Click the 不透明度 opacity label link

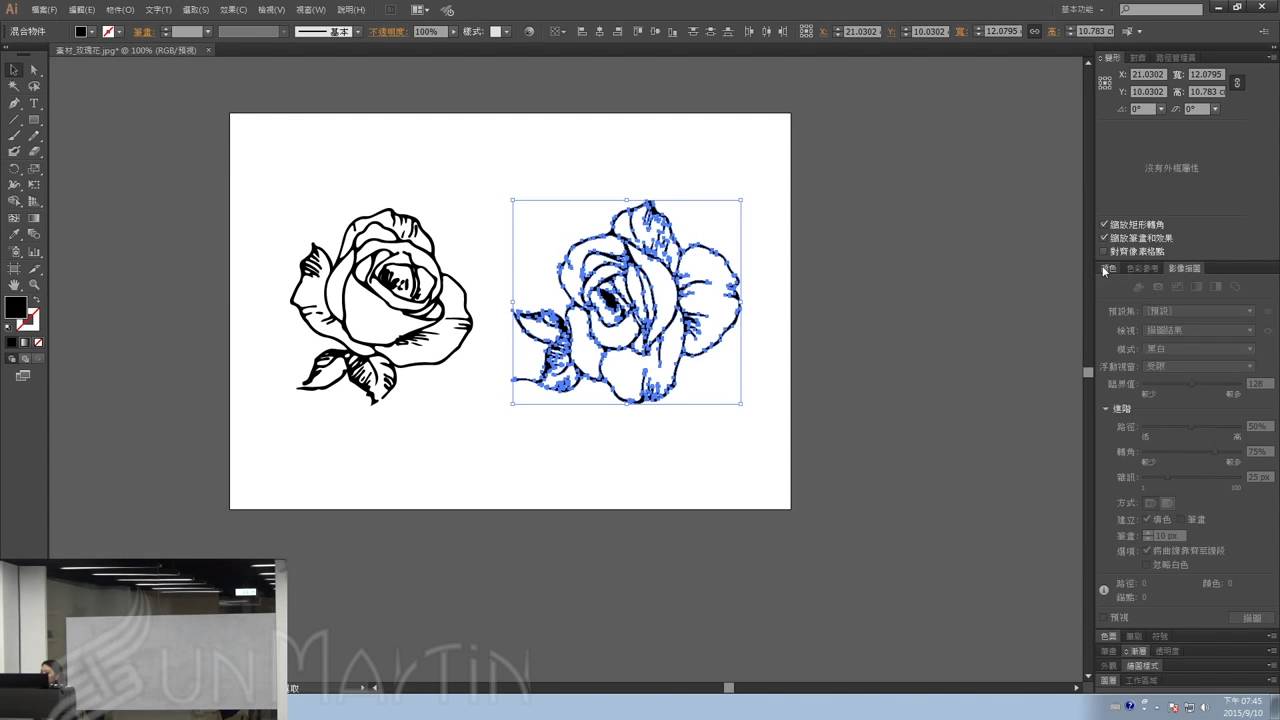click(386, 32)
